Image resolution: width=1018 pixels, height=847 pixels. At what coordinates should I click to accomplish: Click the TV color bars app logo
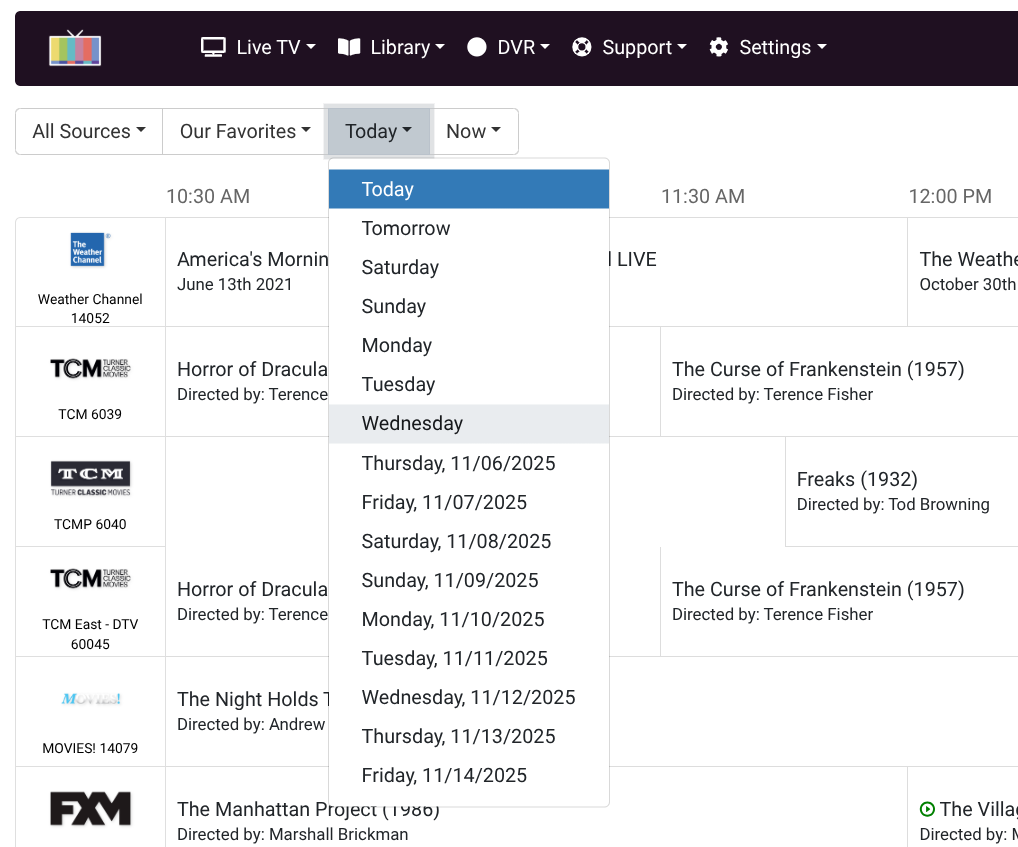tap(75, 48)
